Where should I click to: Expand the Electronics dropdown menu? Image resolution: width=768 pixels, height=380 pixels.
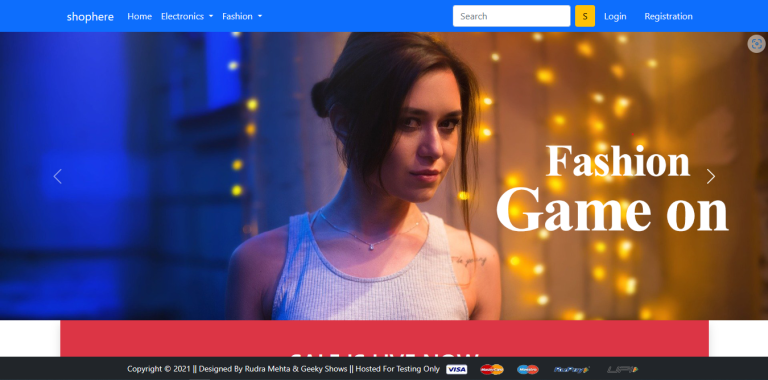[187, 16]
